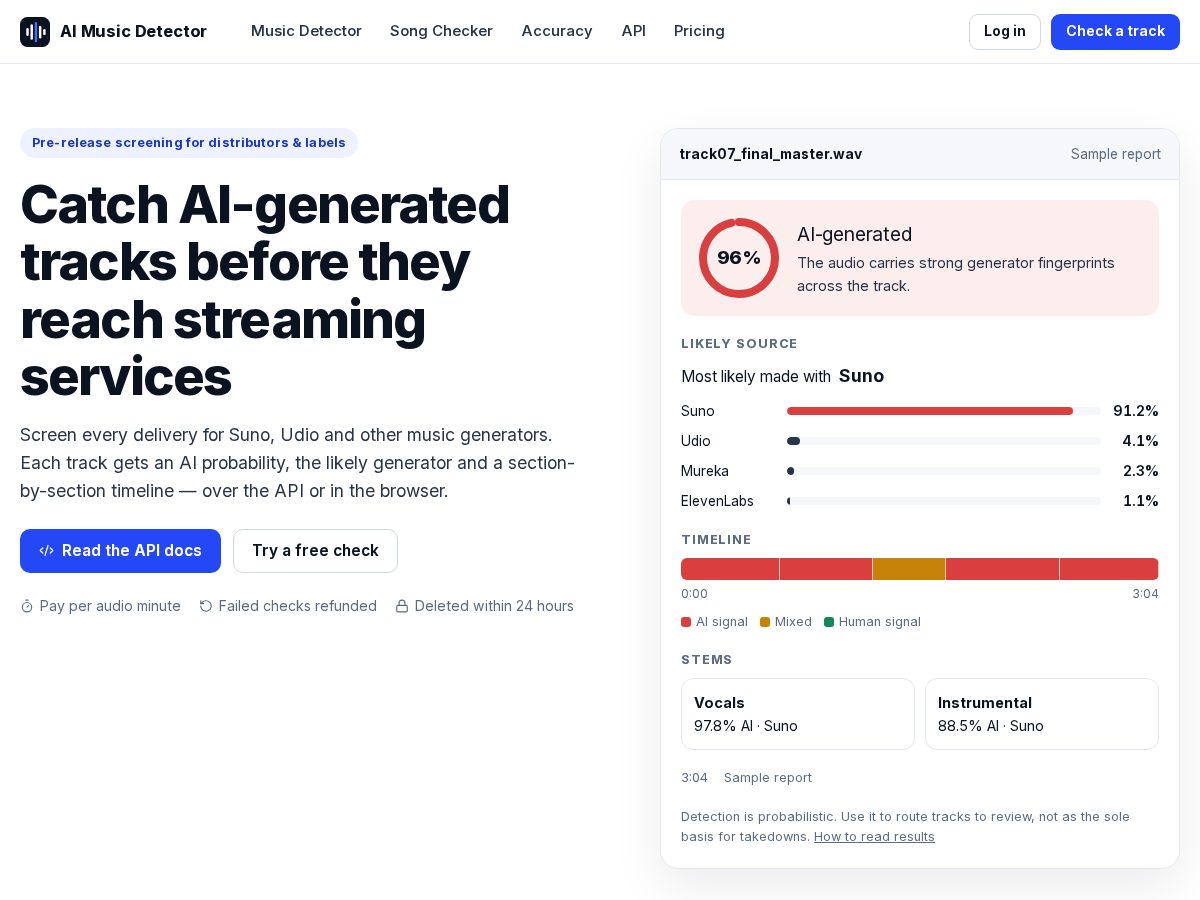This screenshot has width=1200, height=900.
Task: Click the Log in button
Action: pos(1005,32)
